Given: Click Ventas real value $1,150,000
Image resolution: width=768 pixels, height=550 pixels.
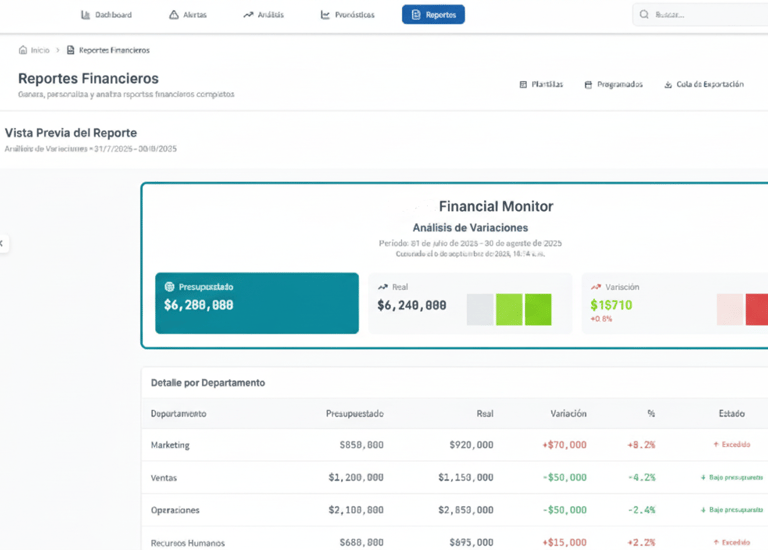Looking at the screenshot, I should (466, 478).
